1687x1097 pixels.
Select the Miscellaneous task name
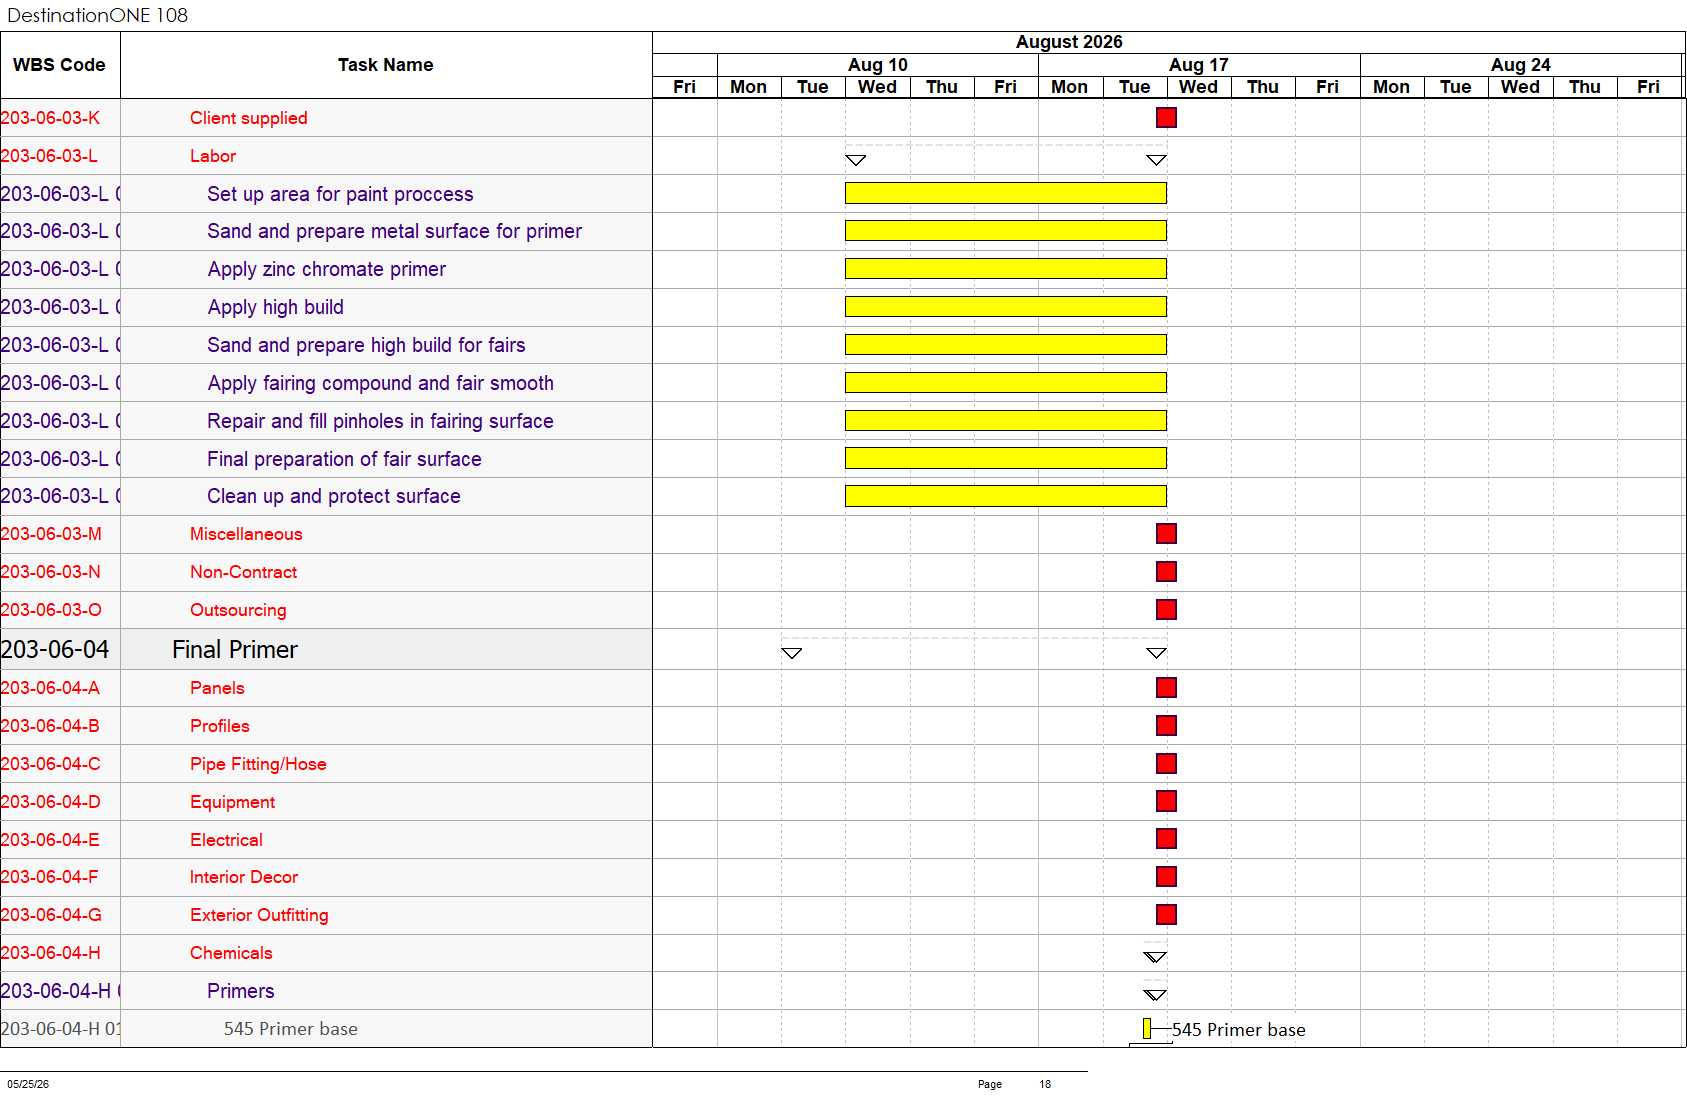tap(246, 534)
